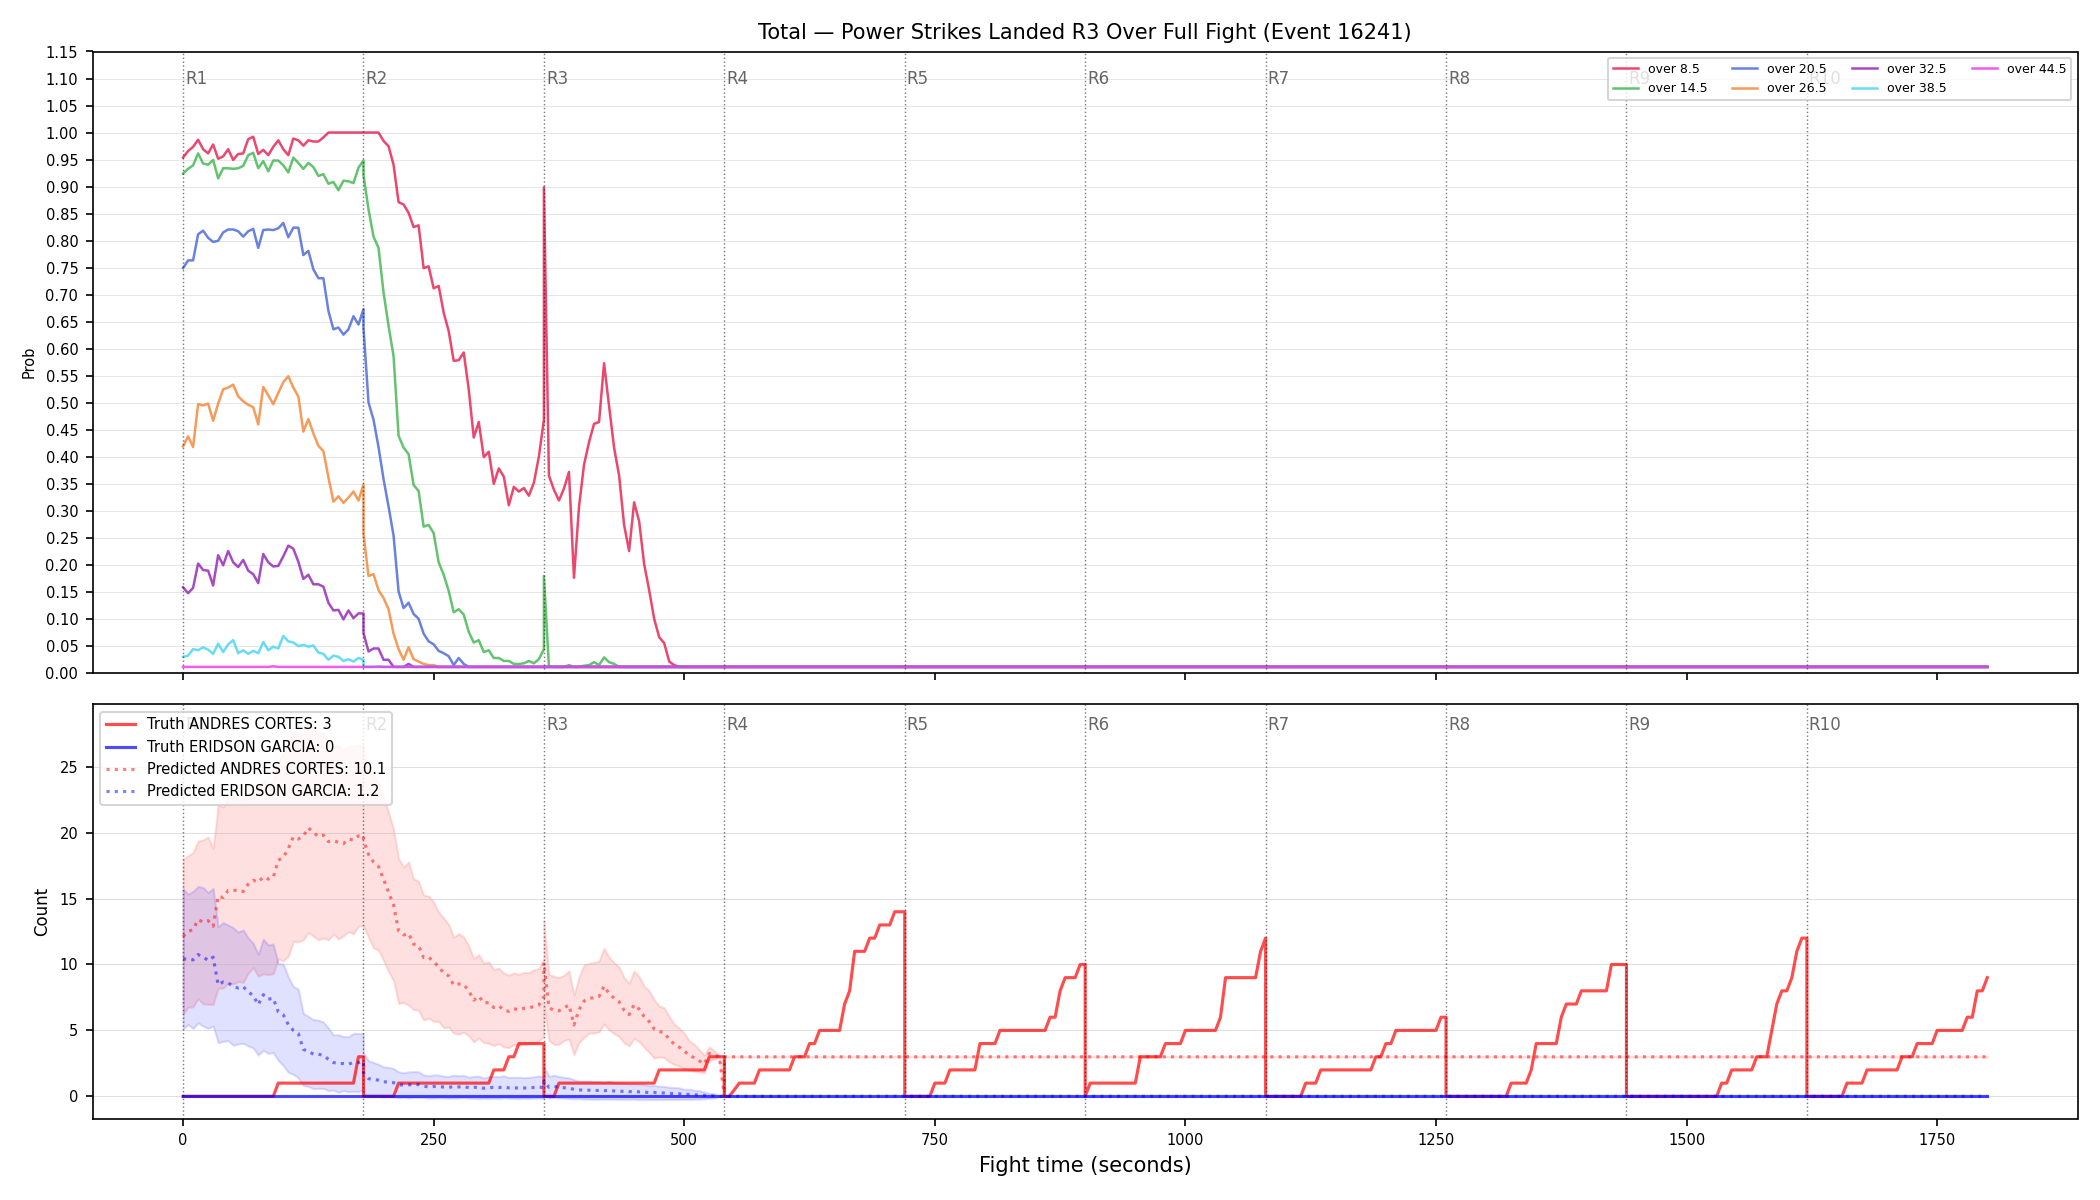The height and width of the screenshot is (1200, 2100).
Task: Click the R4 round label in the probability chart
Action: [x=737, y=78]
